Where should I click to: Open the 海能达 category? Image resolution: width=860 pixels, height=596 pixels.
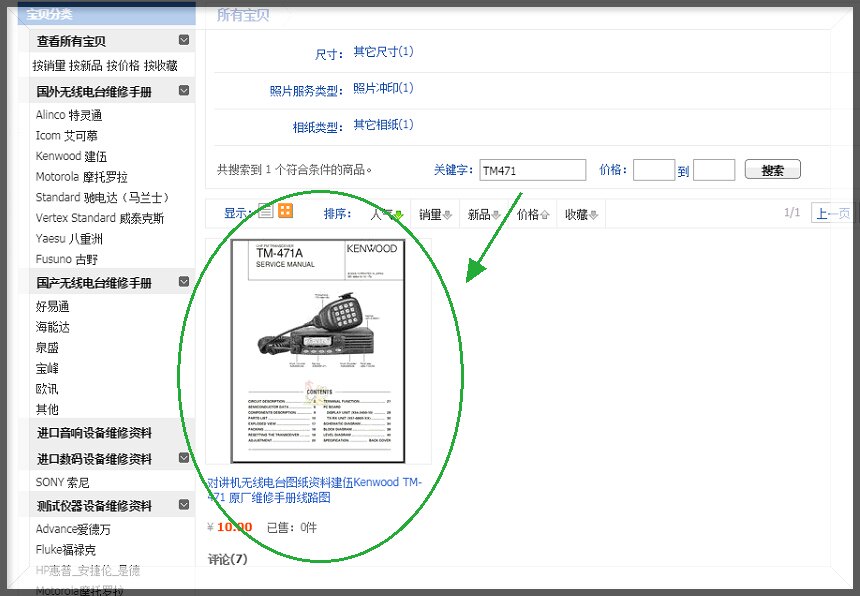click(x=53, y=327)
